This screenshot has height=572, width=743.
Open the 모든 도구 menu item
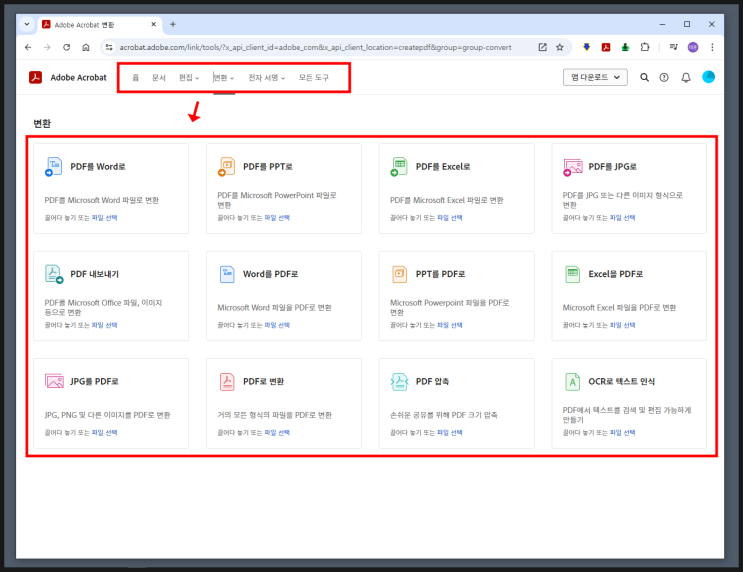coord(314,78)
